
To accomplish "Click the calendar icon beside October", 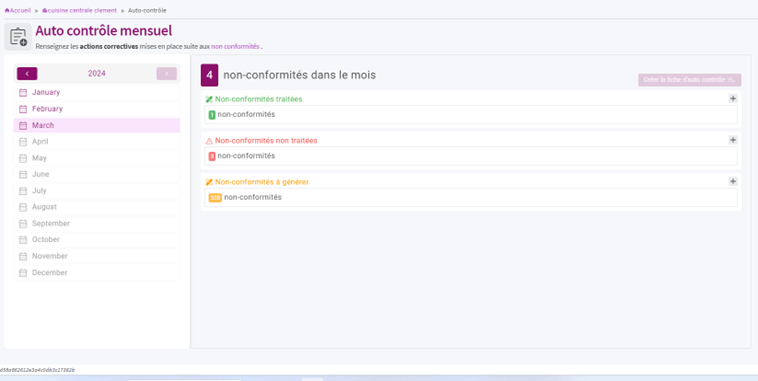I will click(x=23, y=239).
